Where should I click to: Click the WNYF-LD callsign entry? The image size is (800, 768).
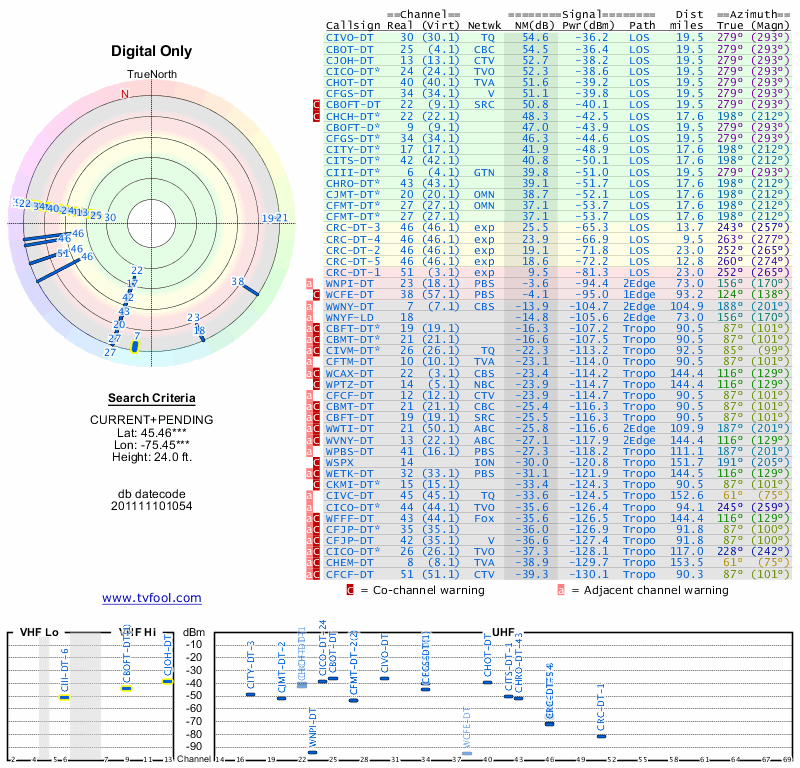[353, 316]
